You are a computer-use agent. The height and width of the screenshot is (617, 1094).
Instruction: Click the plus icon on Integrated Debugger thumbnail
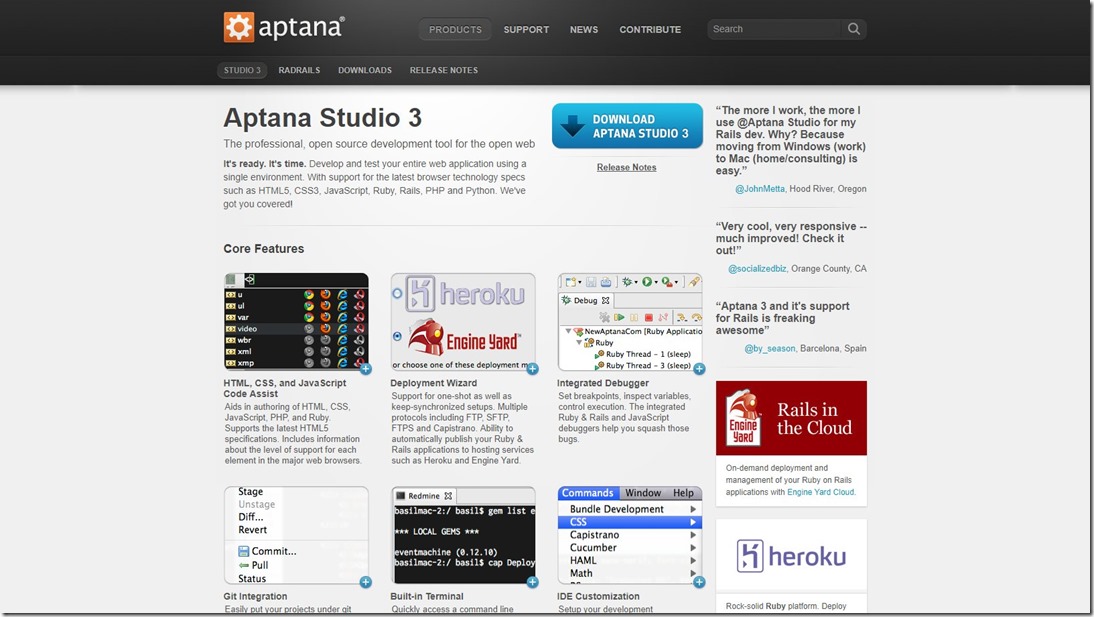pyautogui.click(x=699, y=369)
